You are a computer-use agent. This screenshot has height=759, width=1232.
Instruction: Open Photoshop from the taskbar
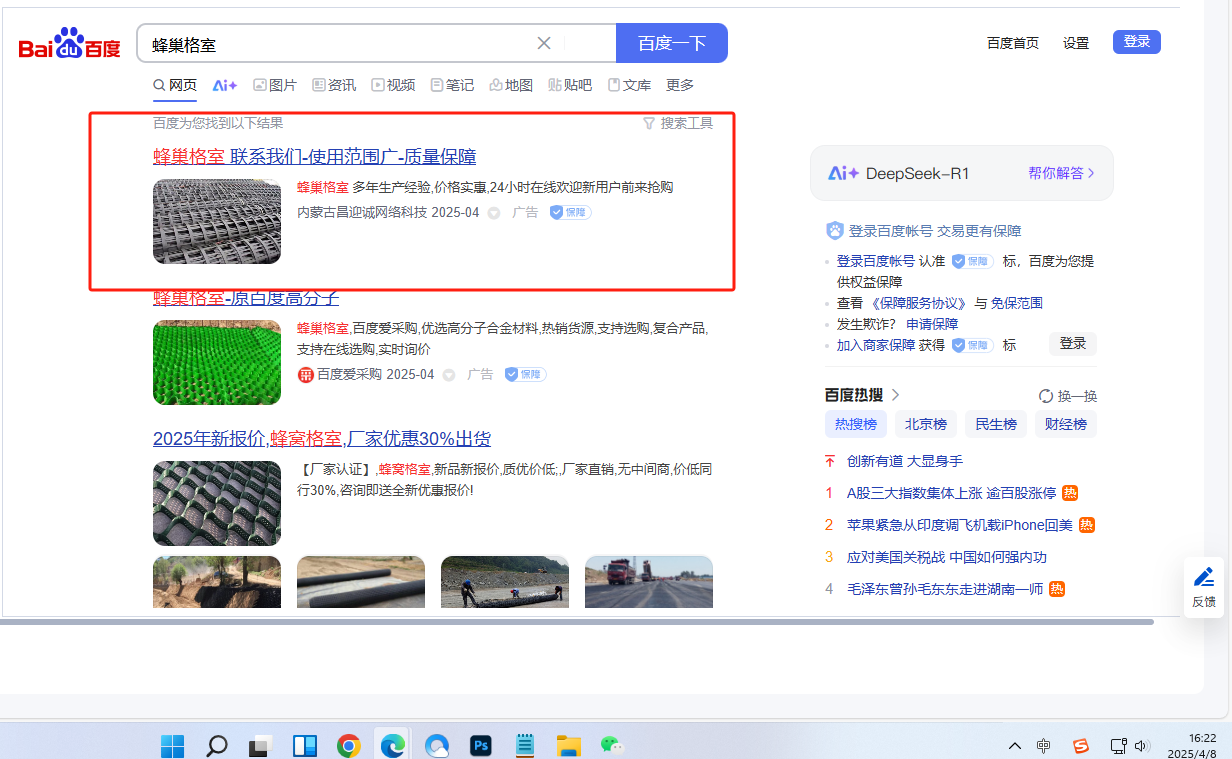click(481, 746)
